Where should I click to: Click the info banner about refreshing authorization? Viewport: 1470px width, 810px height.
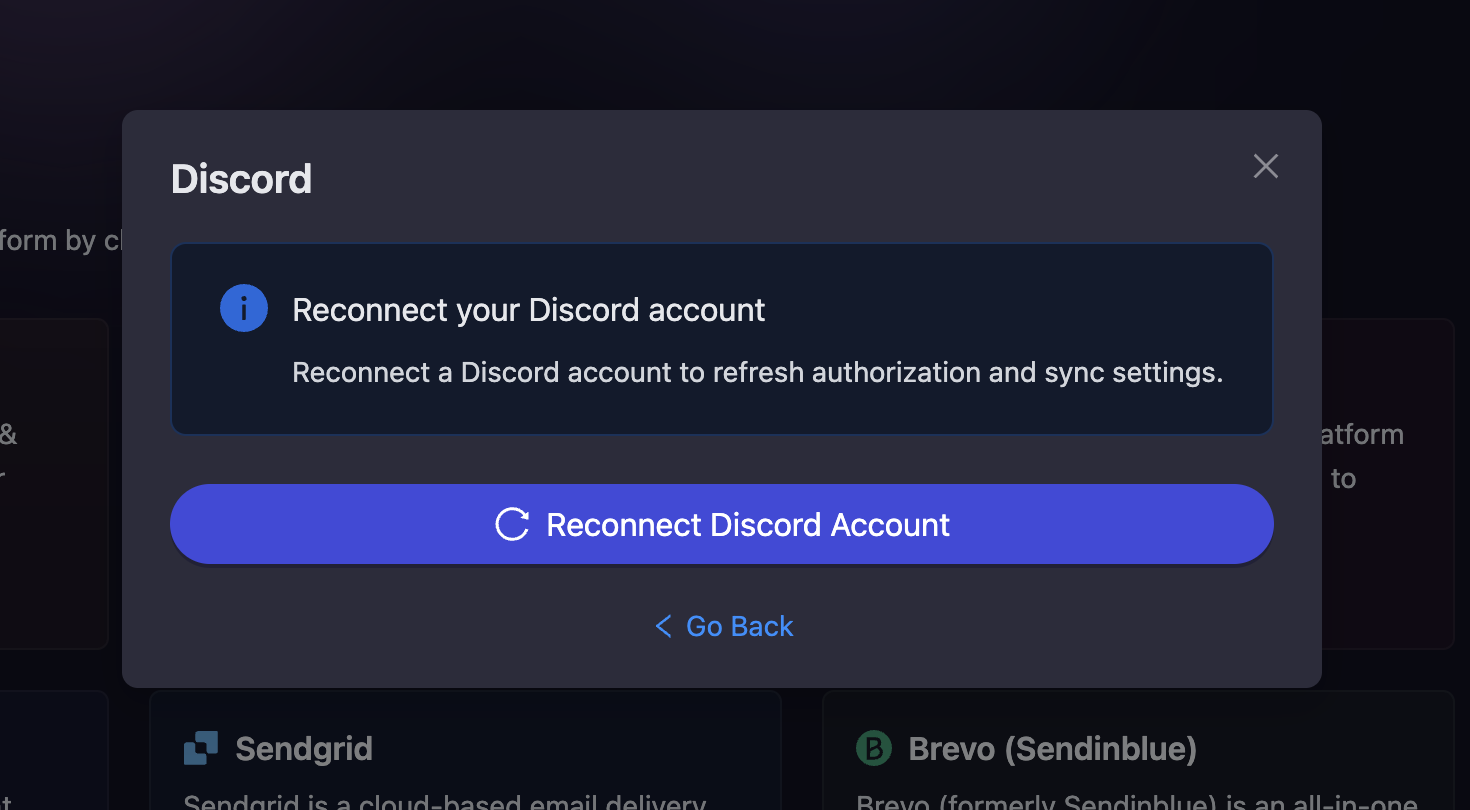[722, 338]
